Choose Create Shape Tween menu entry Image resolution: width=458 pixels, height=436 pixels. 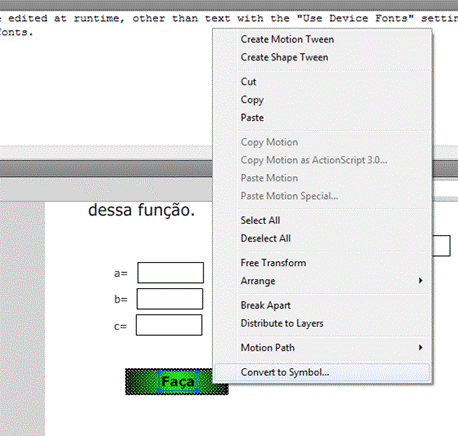(322, 57)
